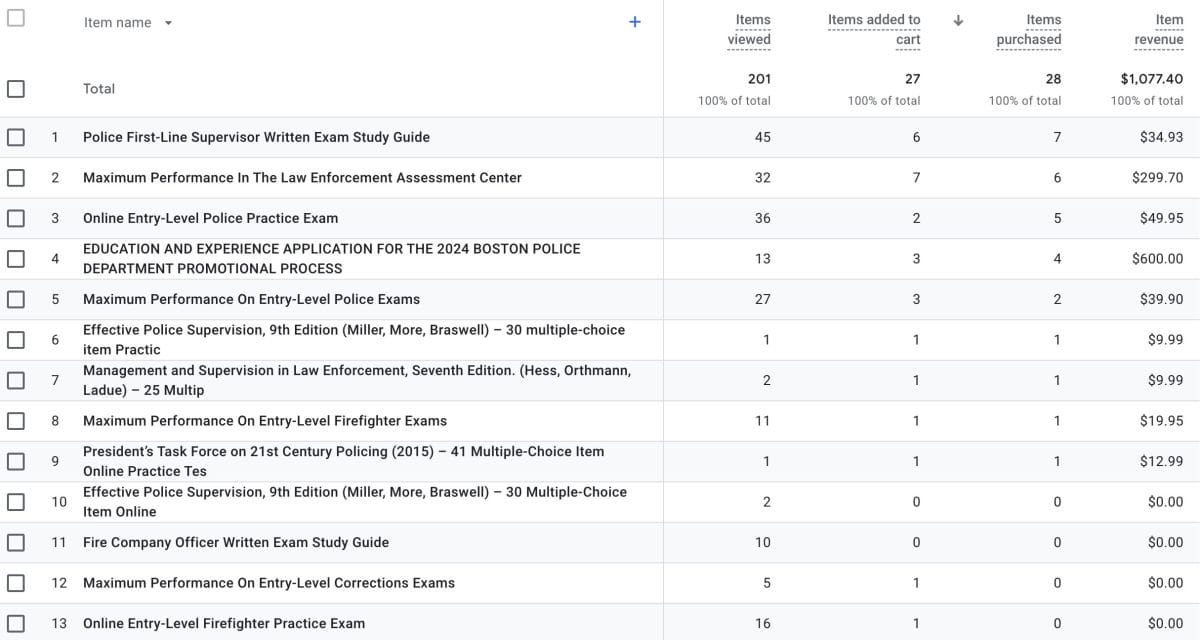The height and width of the screenshot is (640, 1200).
Task: Click Maximum Performance On Entry-Level Police Exams item
Action: coord(251,299)
